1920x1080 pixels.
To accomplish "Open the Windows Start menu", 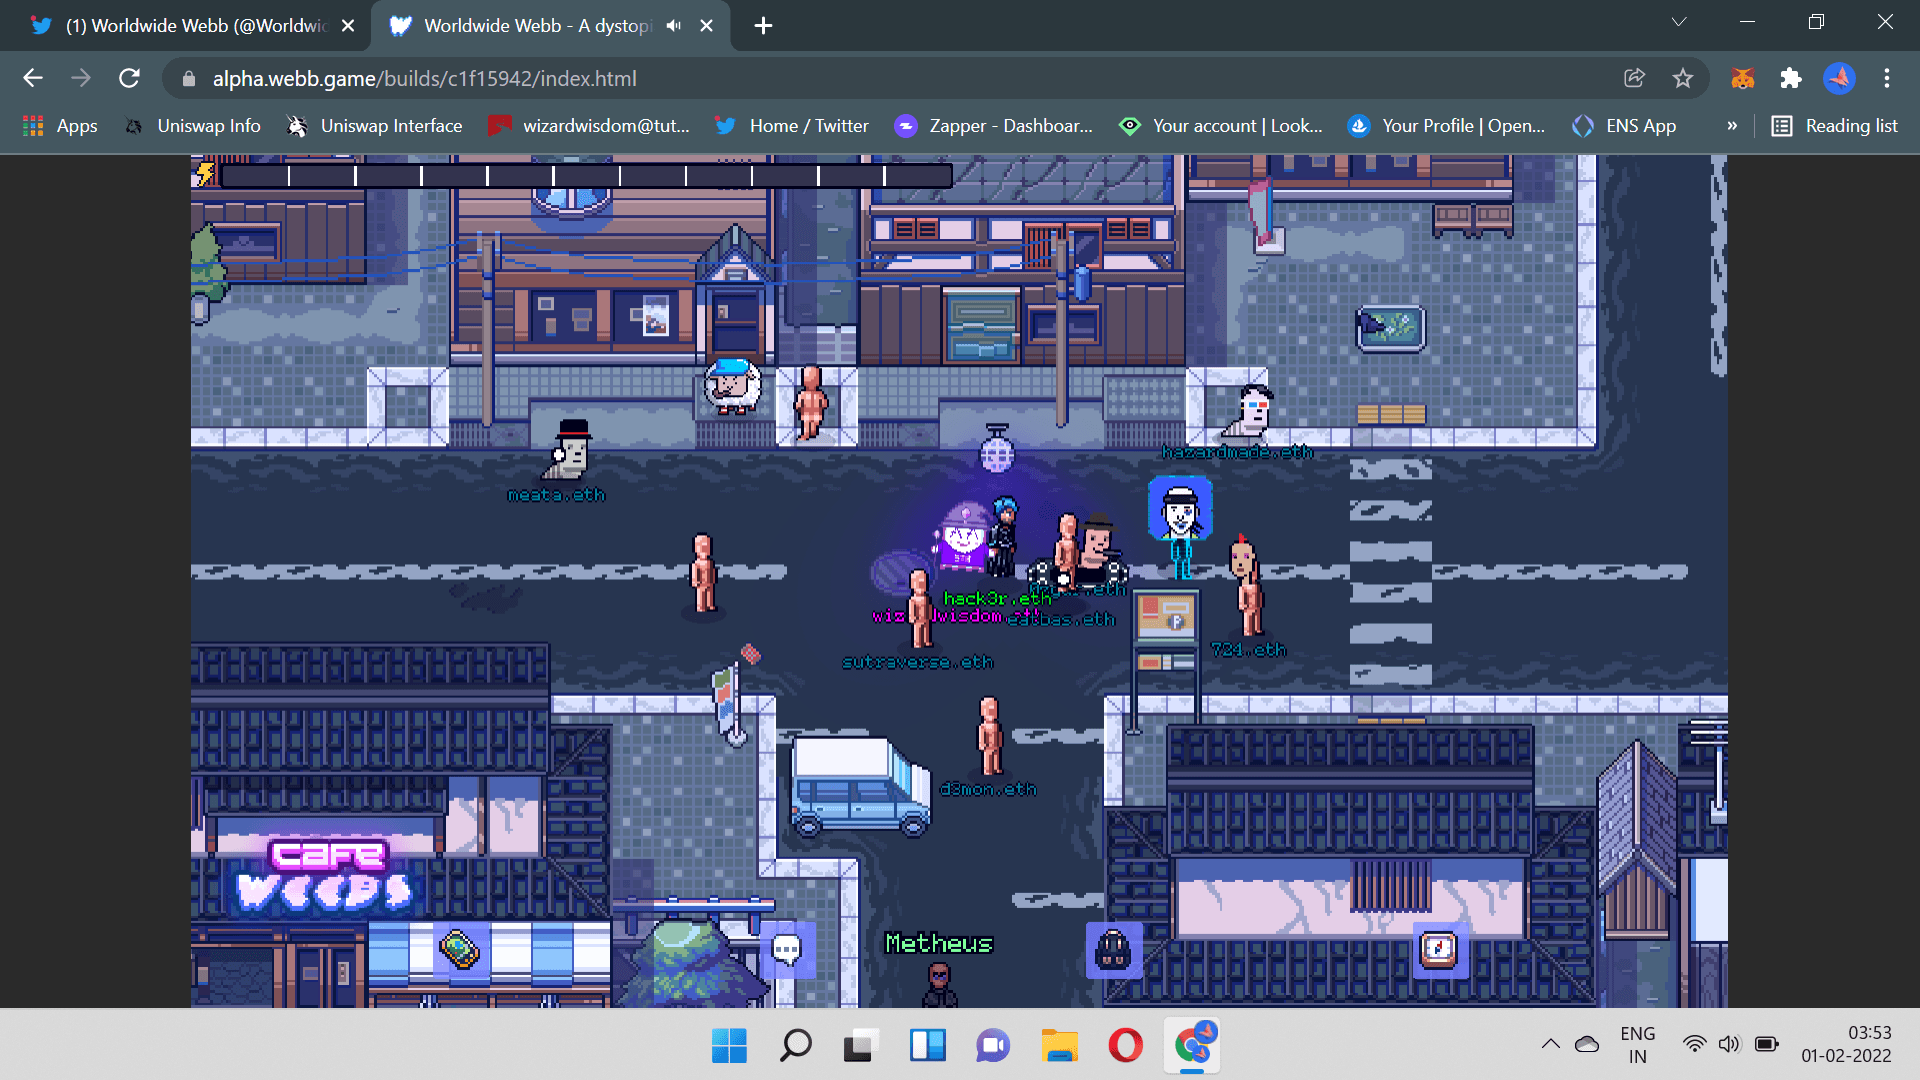I will point(729,1046).
